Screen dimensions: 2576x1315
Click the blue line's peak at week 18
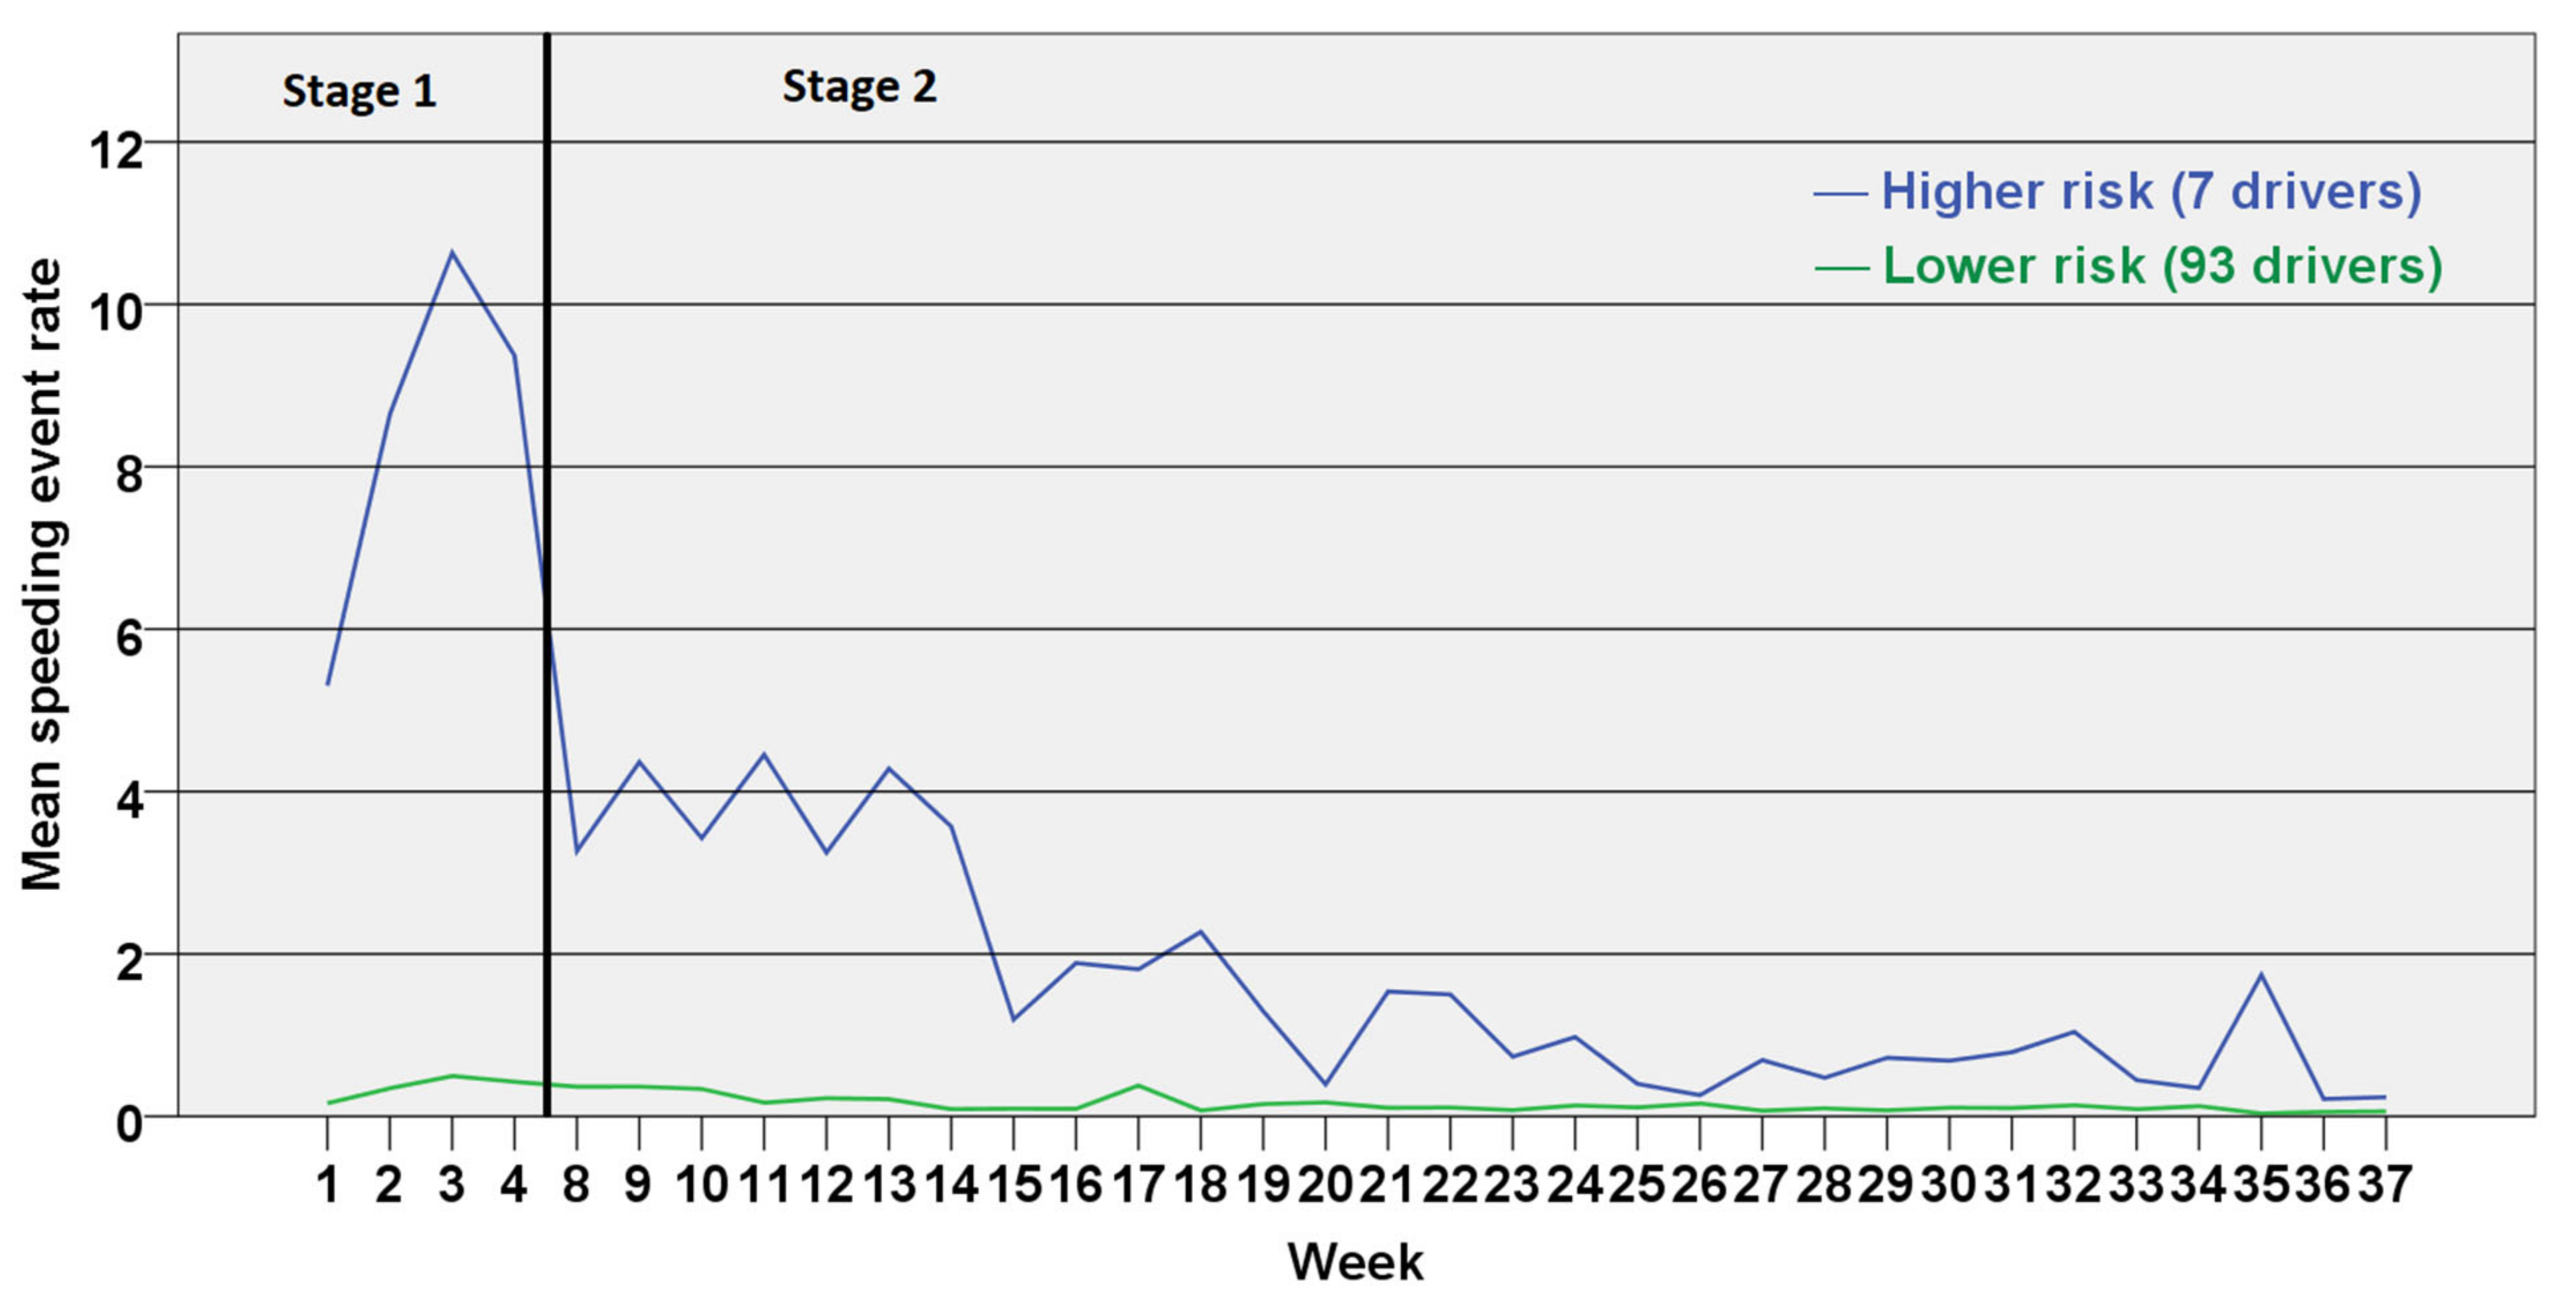click(x=1200, y=932)
